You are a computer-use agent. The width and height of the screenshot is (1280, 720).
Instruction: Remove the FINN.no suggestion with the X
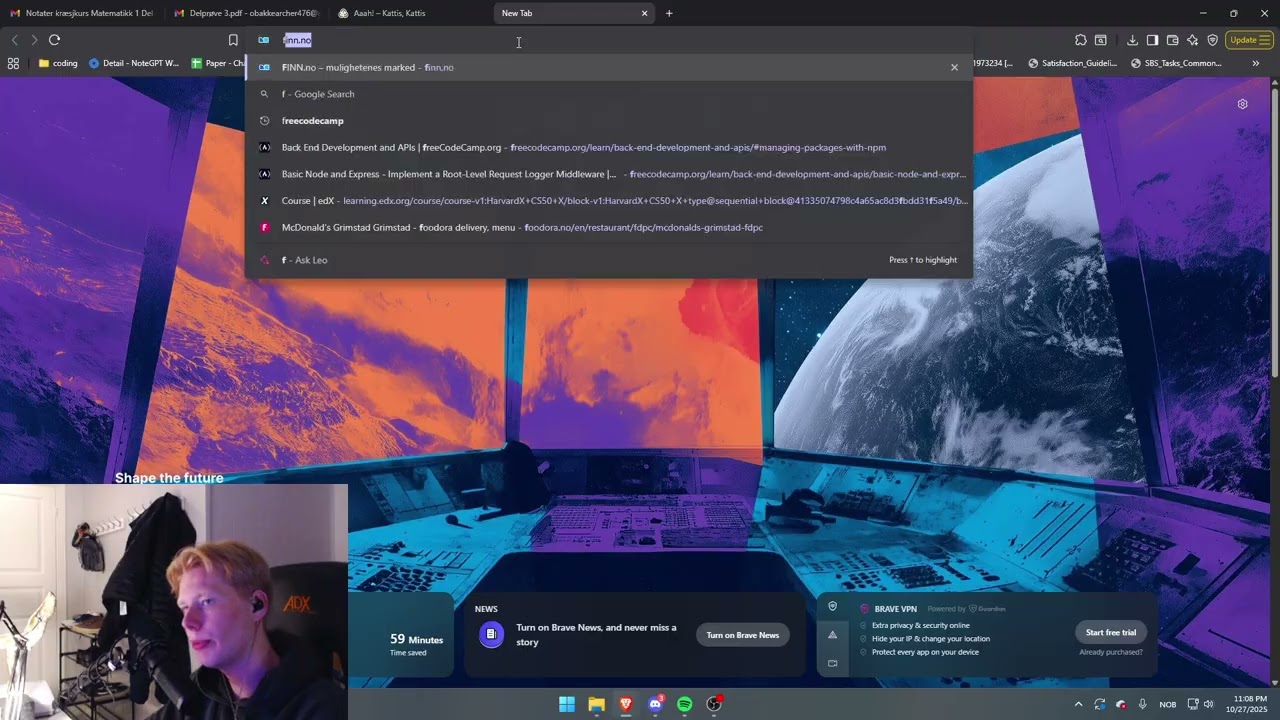point(954,67)
